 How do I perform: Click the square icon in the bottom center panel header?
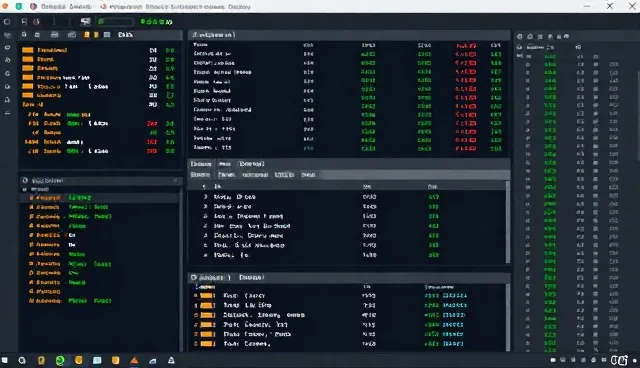[x=194, y=277]
